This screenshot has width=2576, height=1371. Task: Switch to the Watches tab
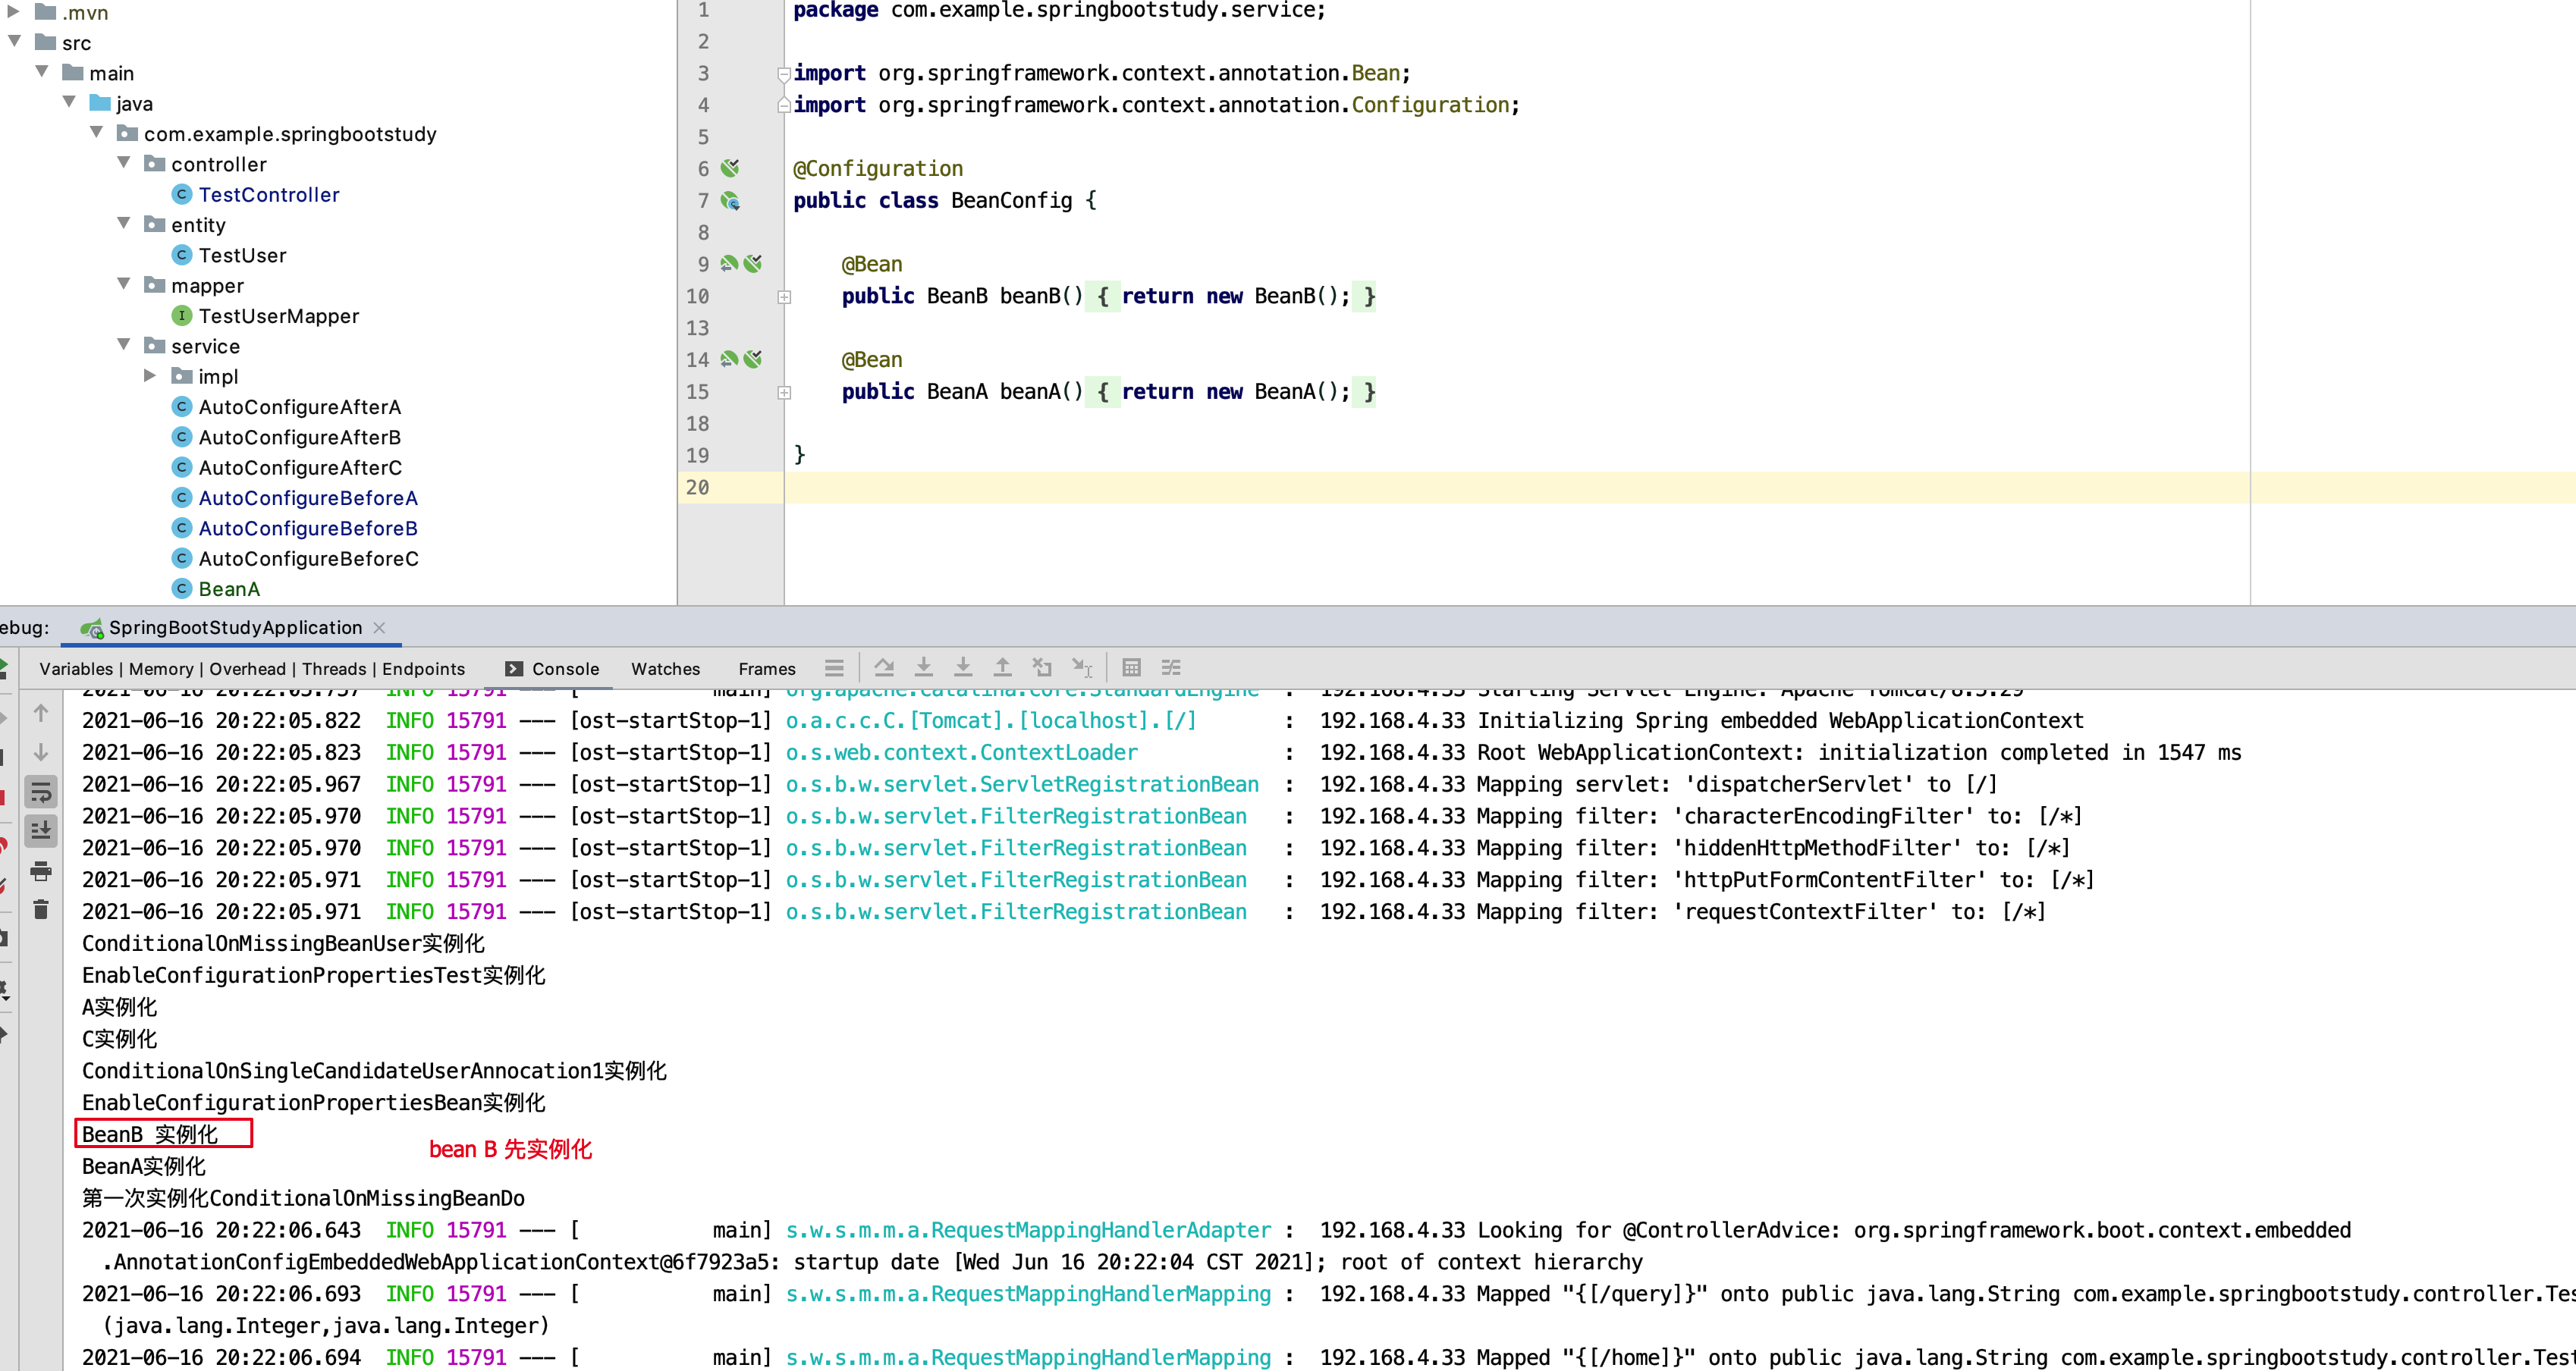pos(665,668)
